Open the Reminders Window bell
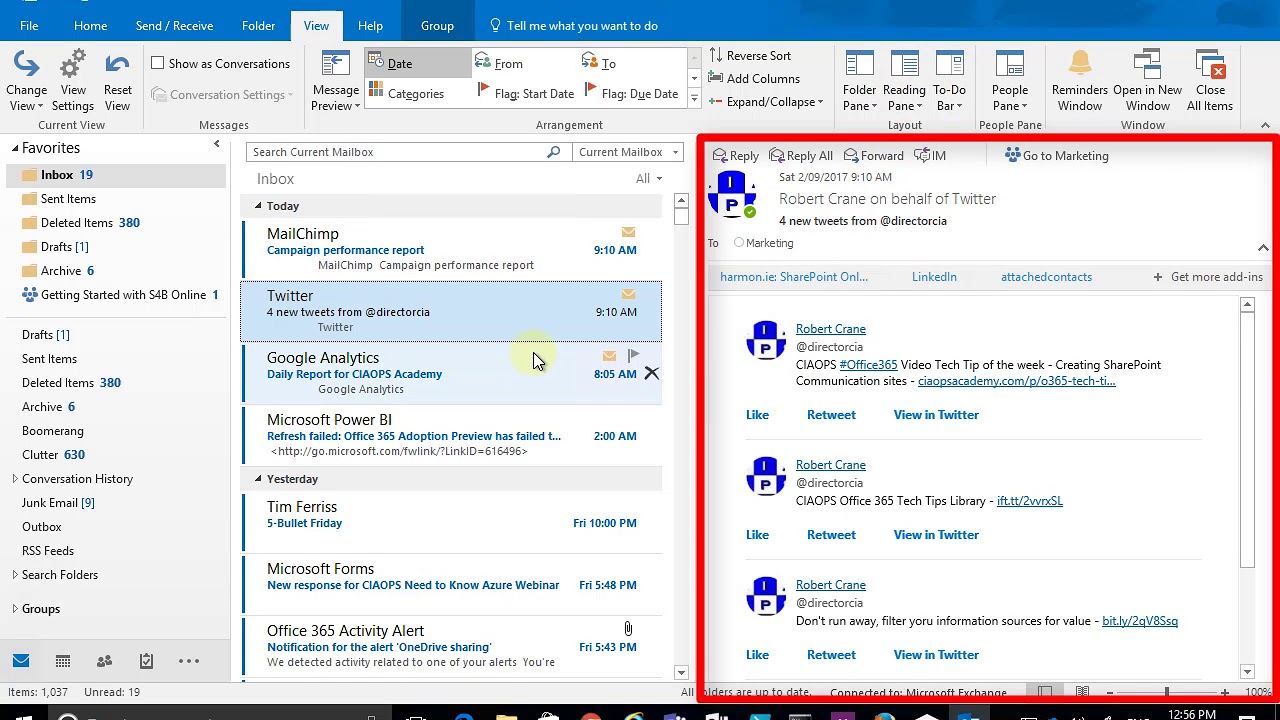 [x=1079, y=81]
